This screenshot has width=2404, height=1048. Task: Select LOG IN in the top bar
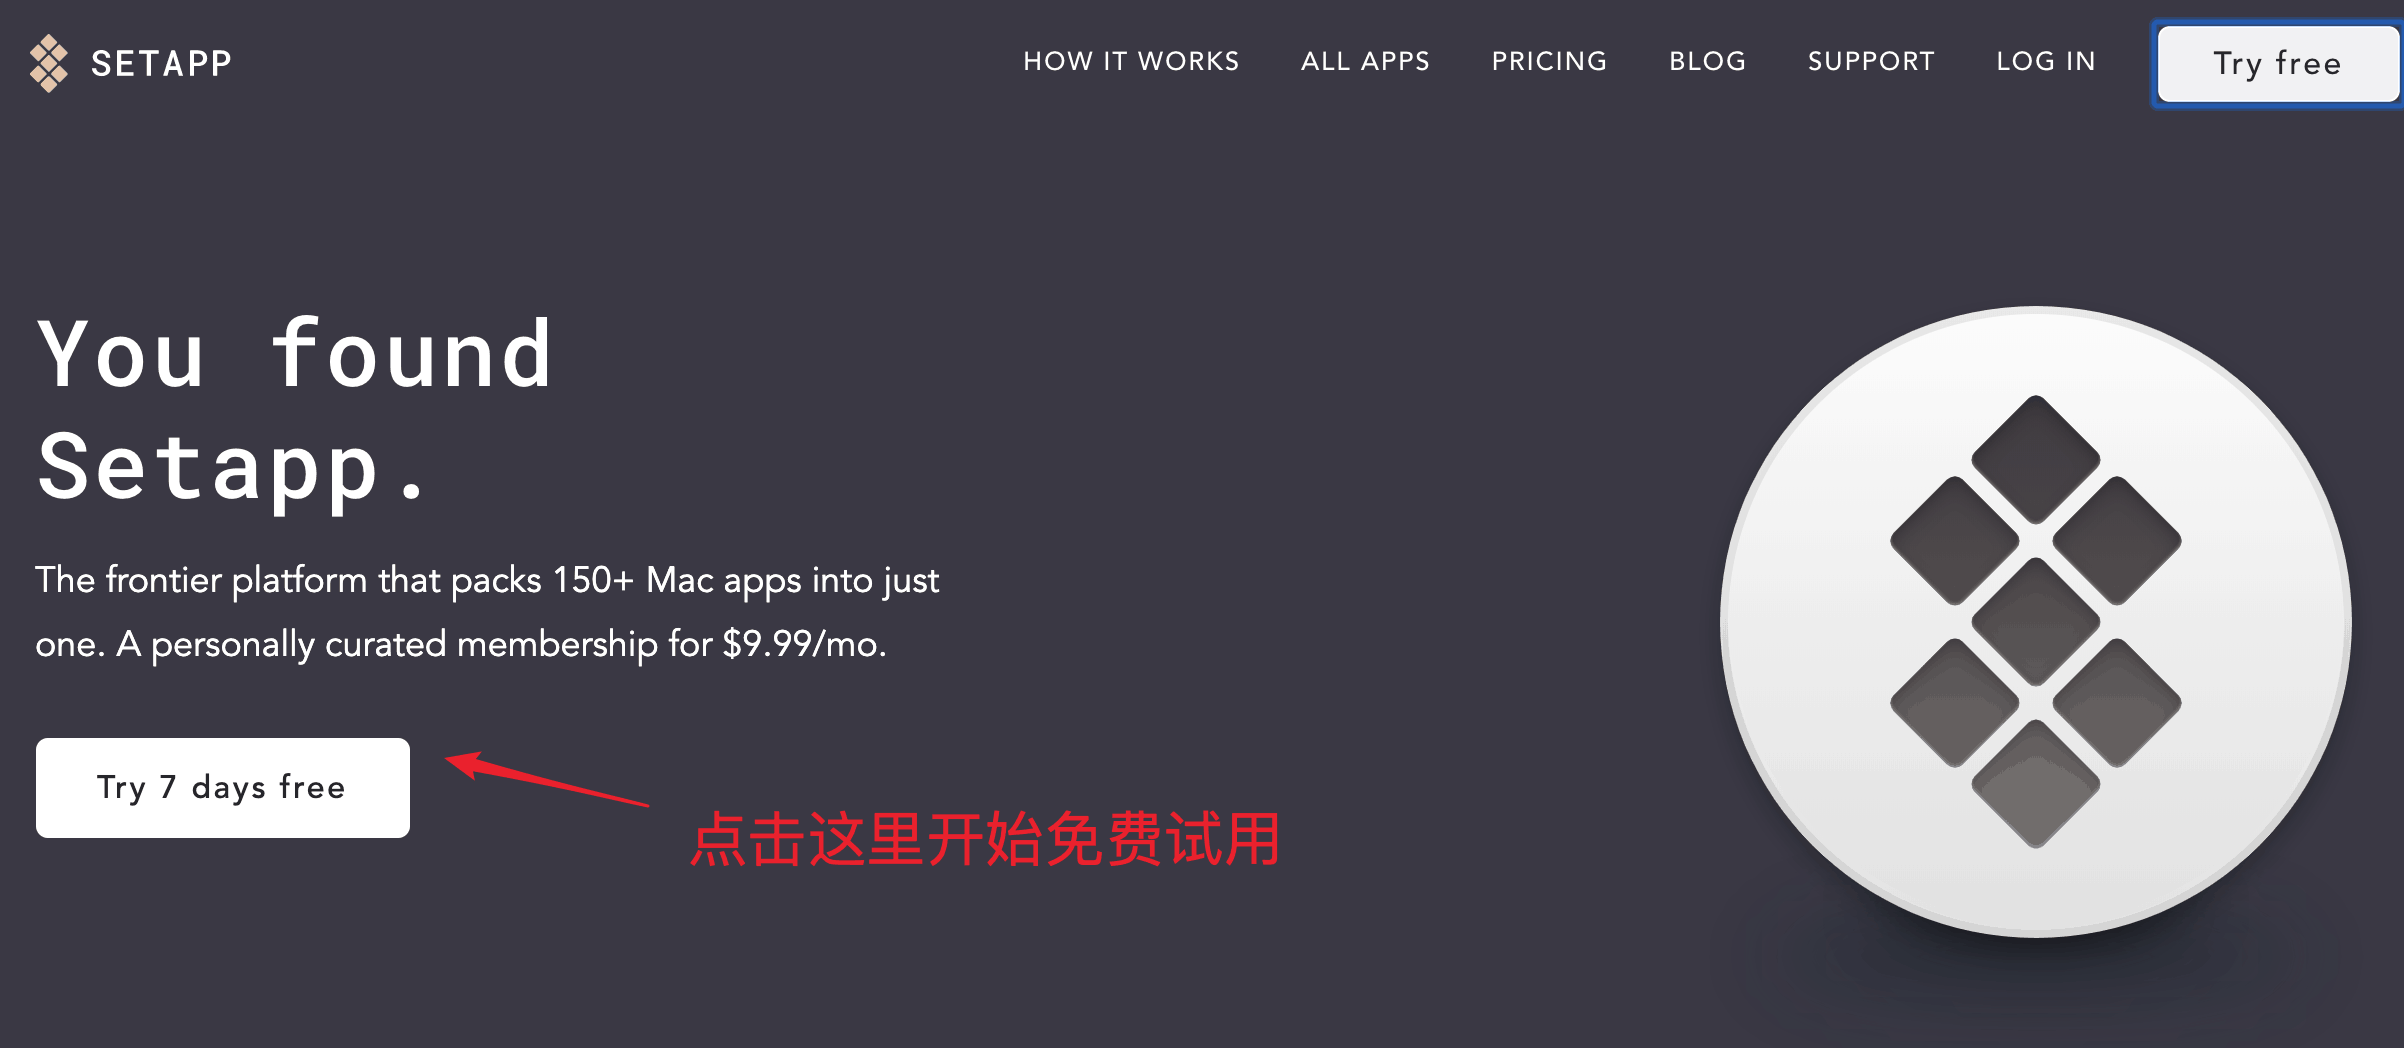[2046, 62]
